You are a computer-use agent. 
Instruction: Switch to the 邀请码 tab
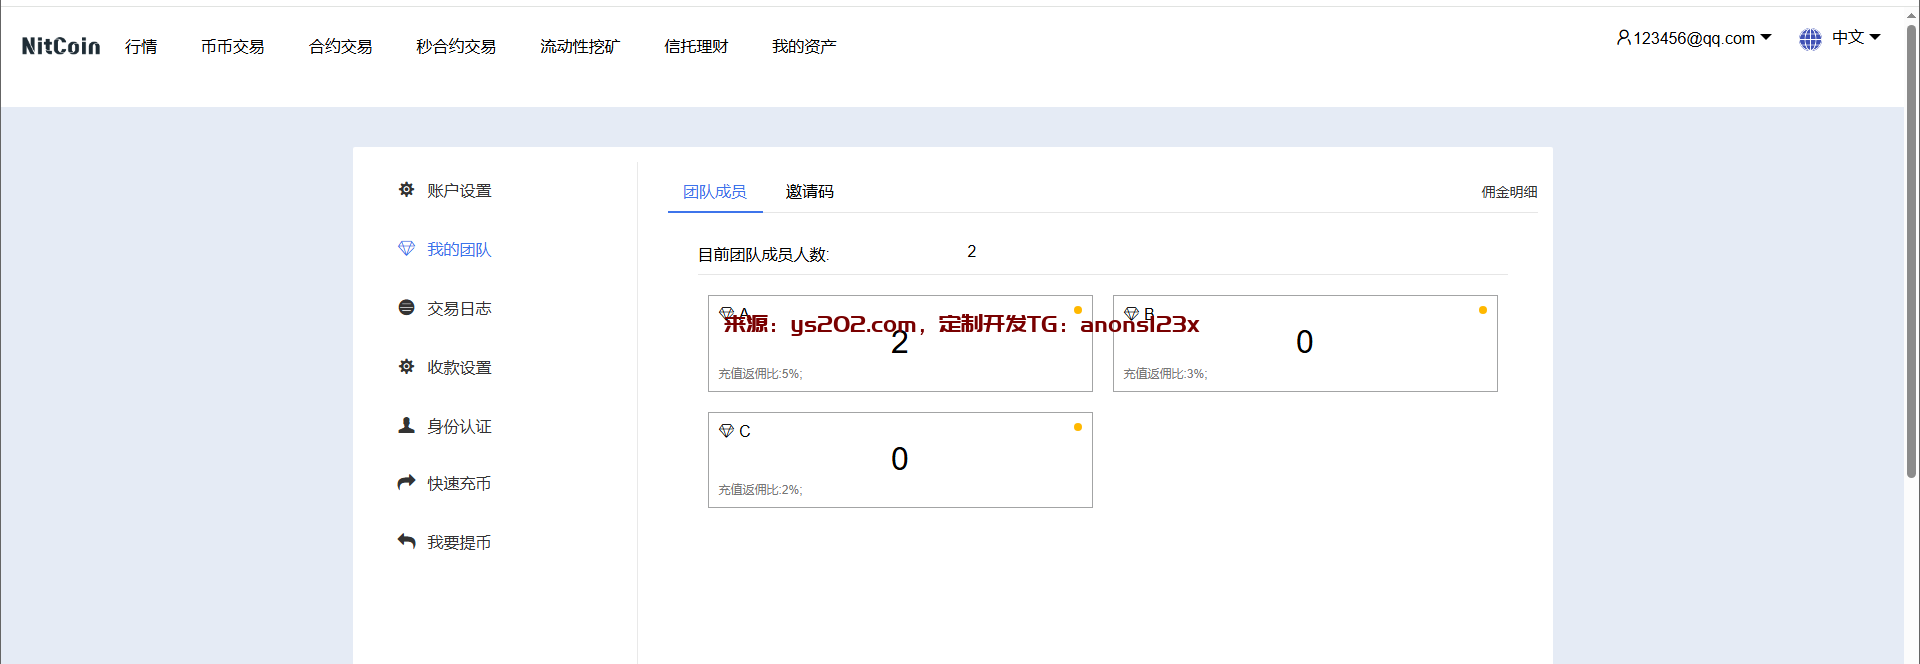tap(809, 191)
